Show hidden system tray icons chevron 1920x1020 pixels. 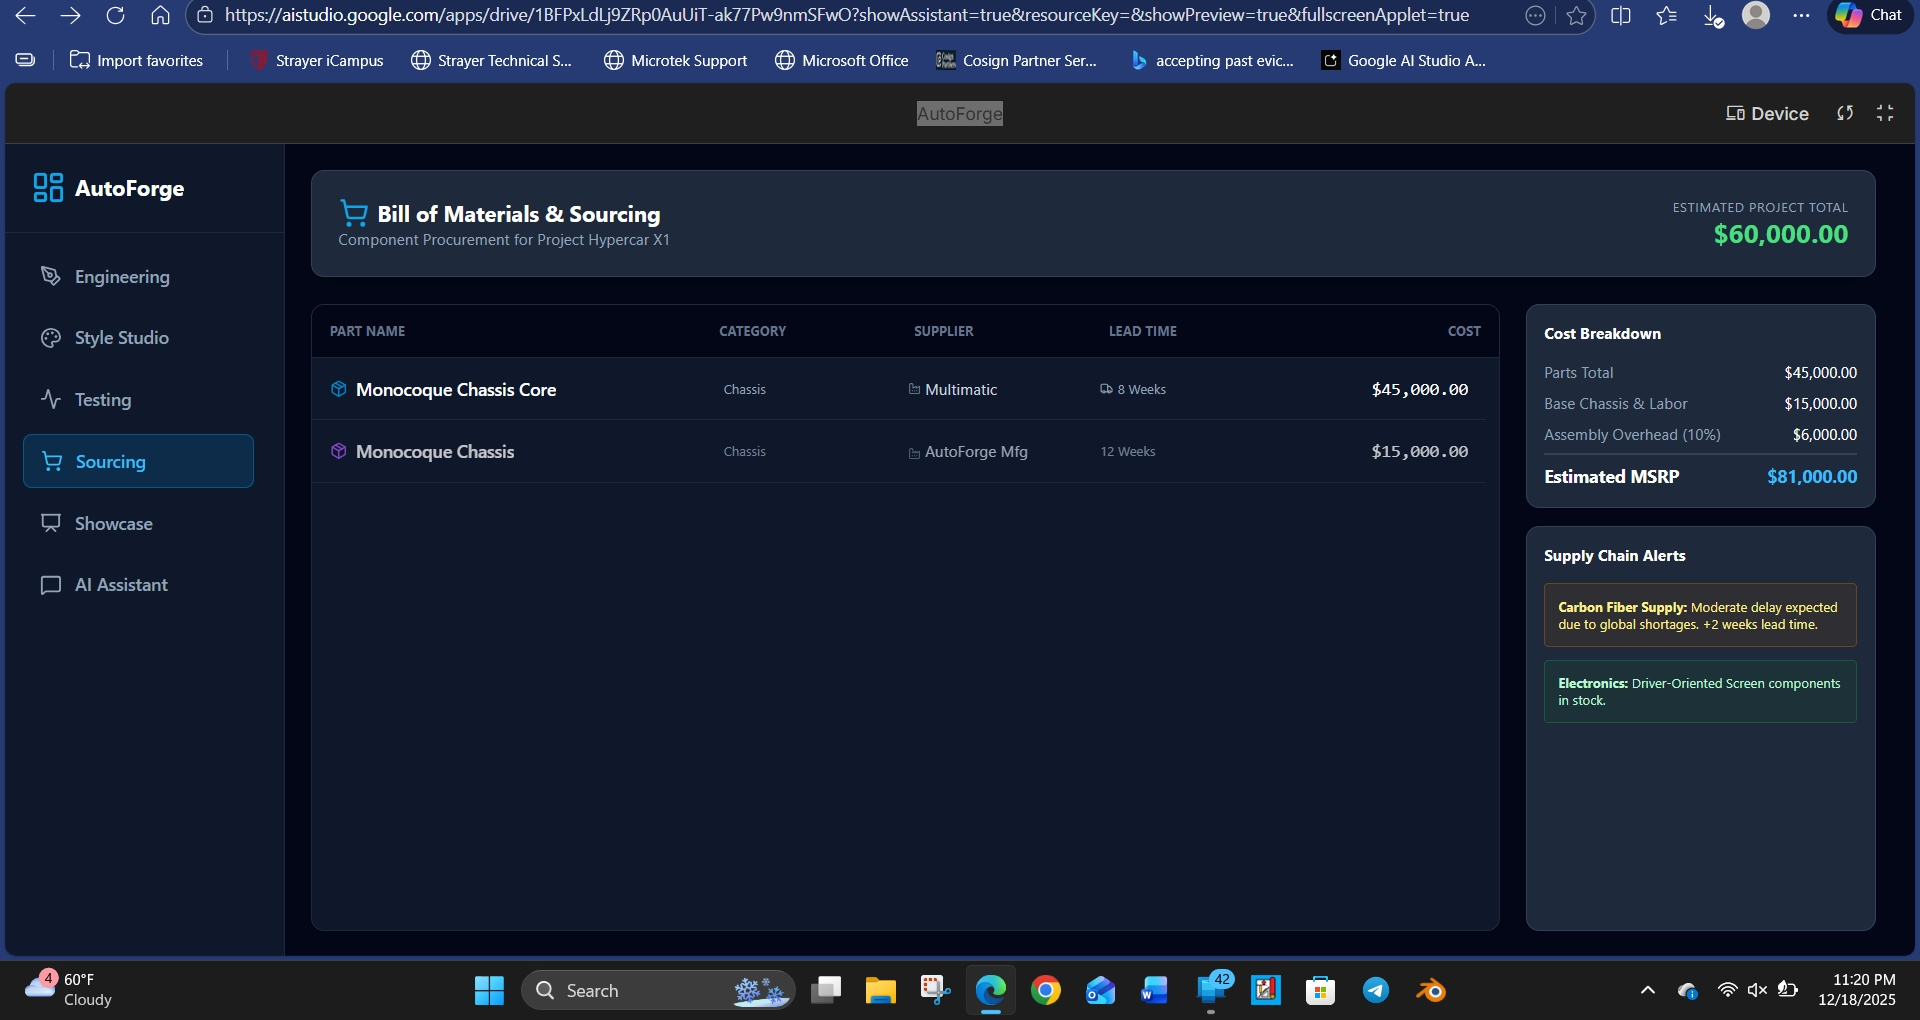(1647, 991)
